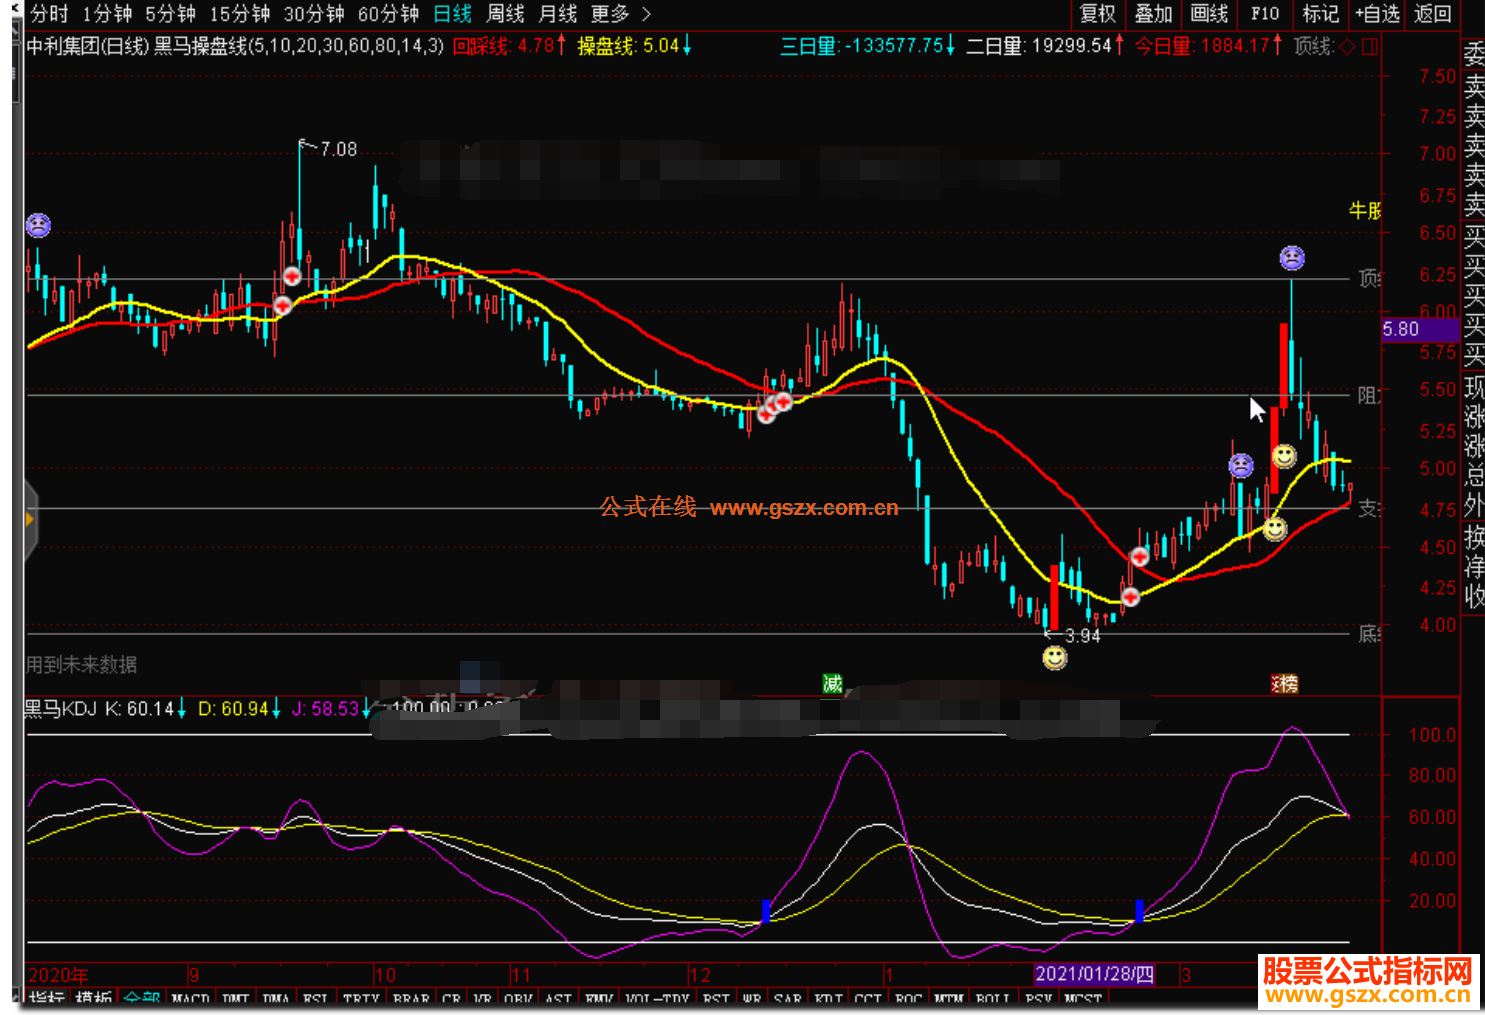Screen dimensions: 1485x1015
Task: Select the 日线 daily chart tab
Action: tap(453, 14)
